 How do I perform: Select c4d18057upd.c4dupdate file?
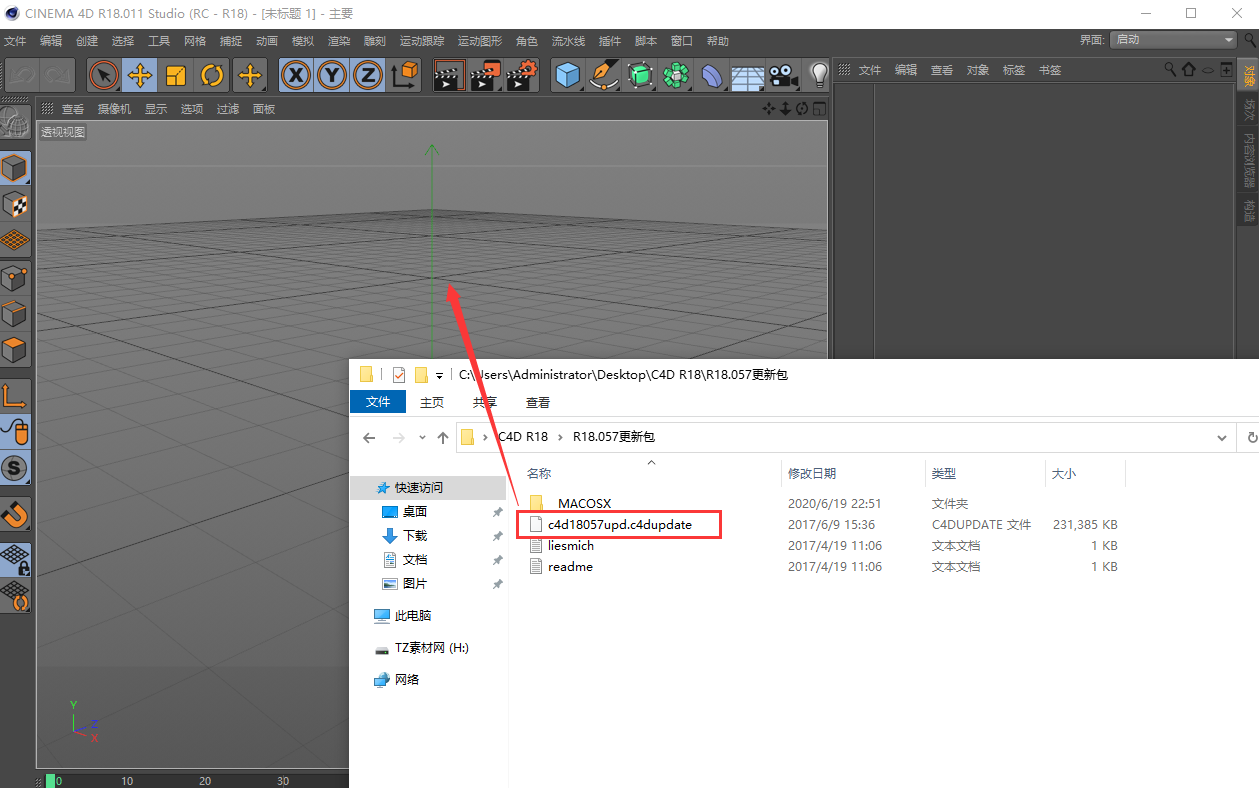[619, 524]
